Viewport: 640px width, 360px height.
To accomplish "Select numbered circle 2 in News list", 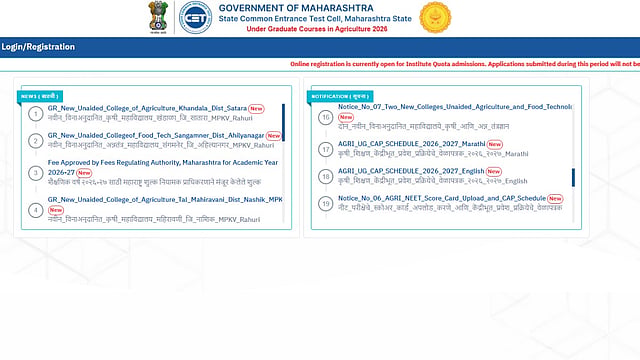I will tap(36, 141).
